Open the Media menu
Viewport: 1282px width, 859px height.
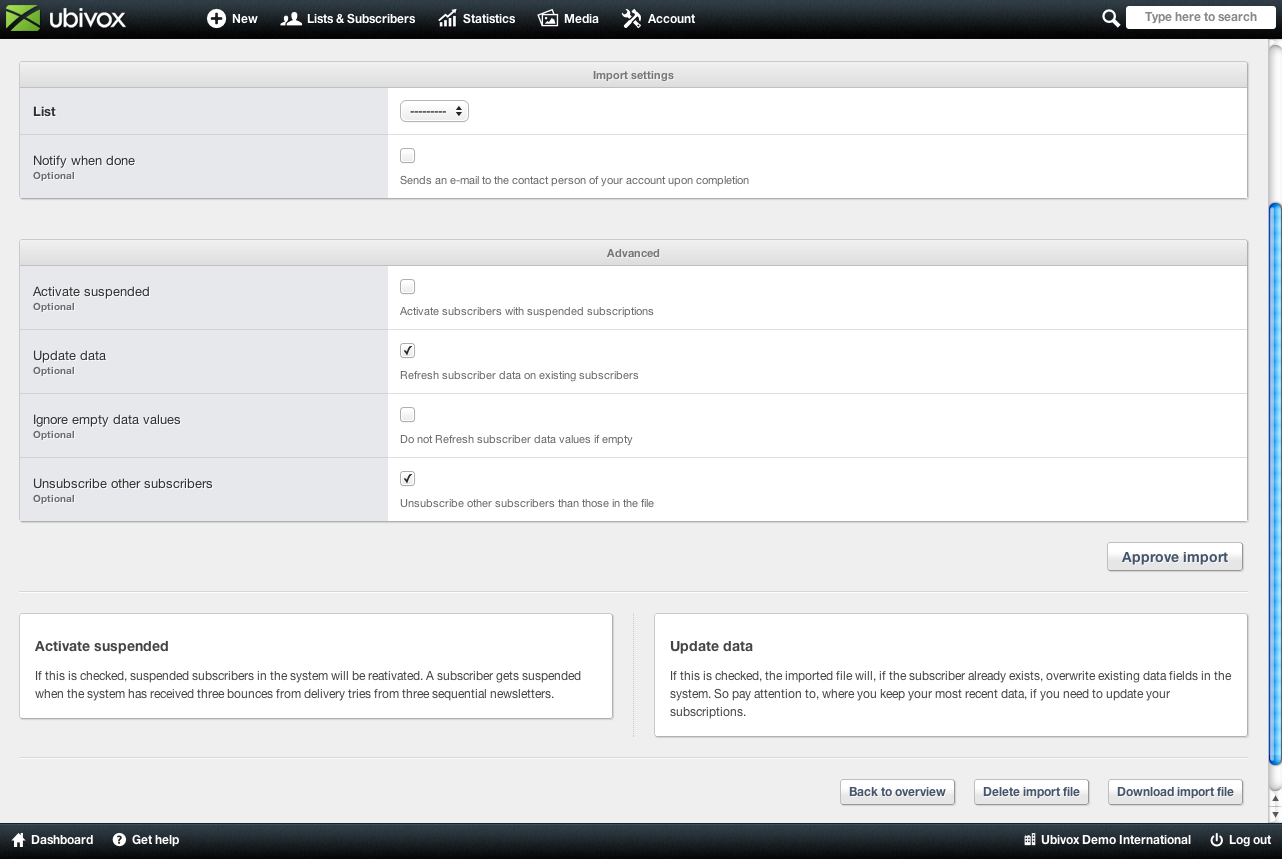[568, 19]
